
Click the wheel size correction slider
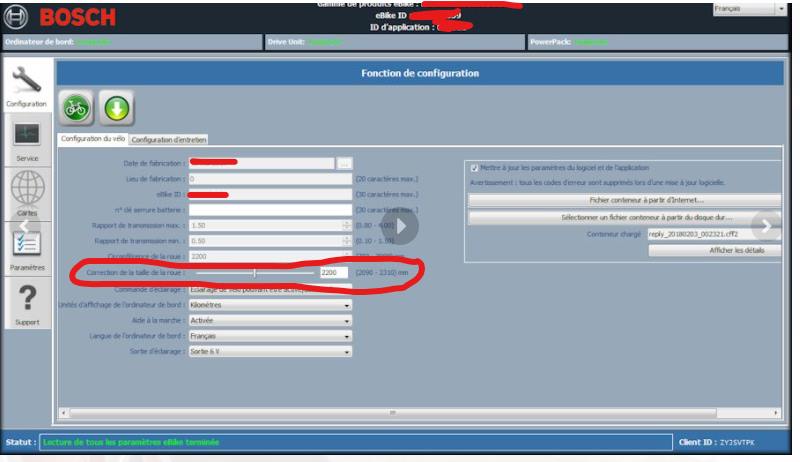pos(255,272)
